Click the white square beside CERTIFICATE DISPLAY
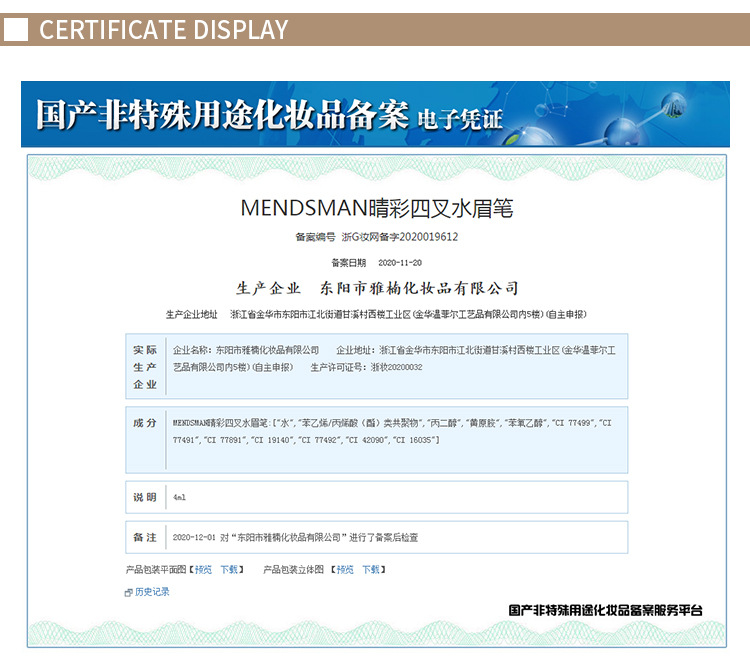Viewport: 750px width, 662px height. click(x=15, y=30)
